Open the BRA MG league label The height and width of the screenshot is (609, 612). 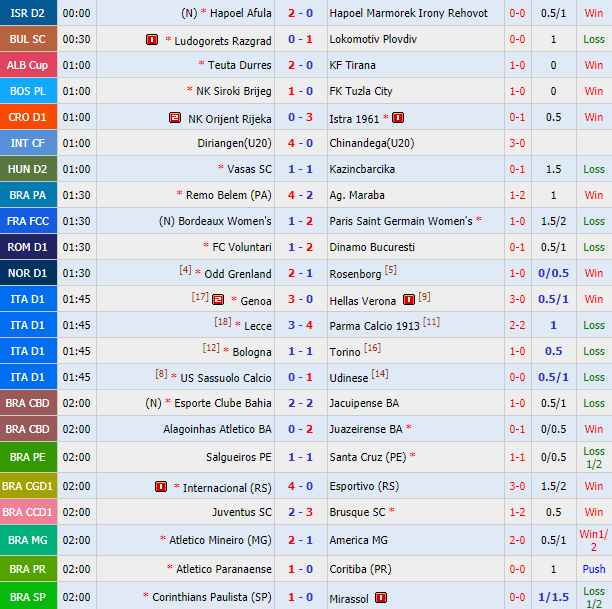[28, 540]
